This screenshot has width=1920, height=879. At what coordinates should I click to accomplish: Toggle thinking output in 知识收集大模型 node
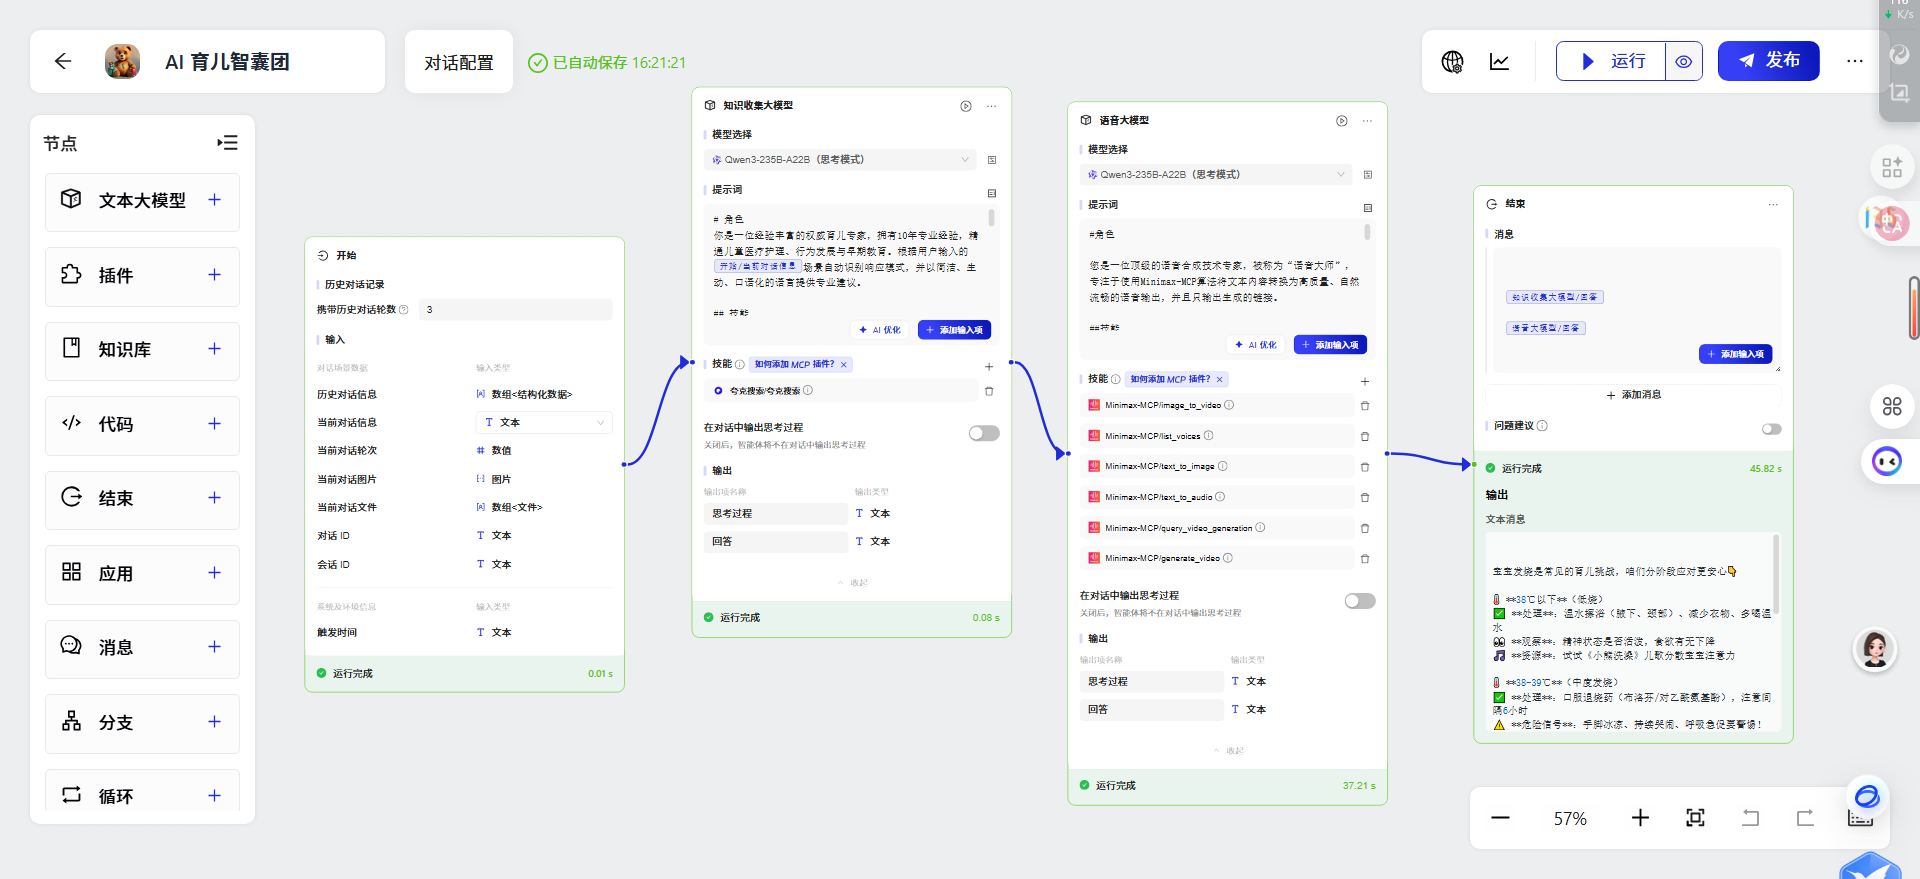984,433
